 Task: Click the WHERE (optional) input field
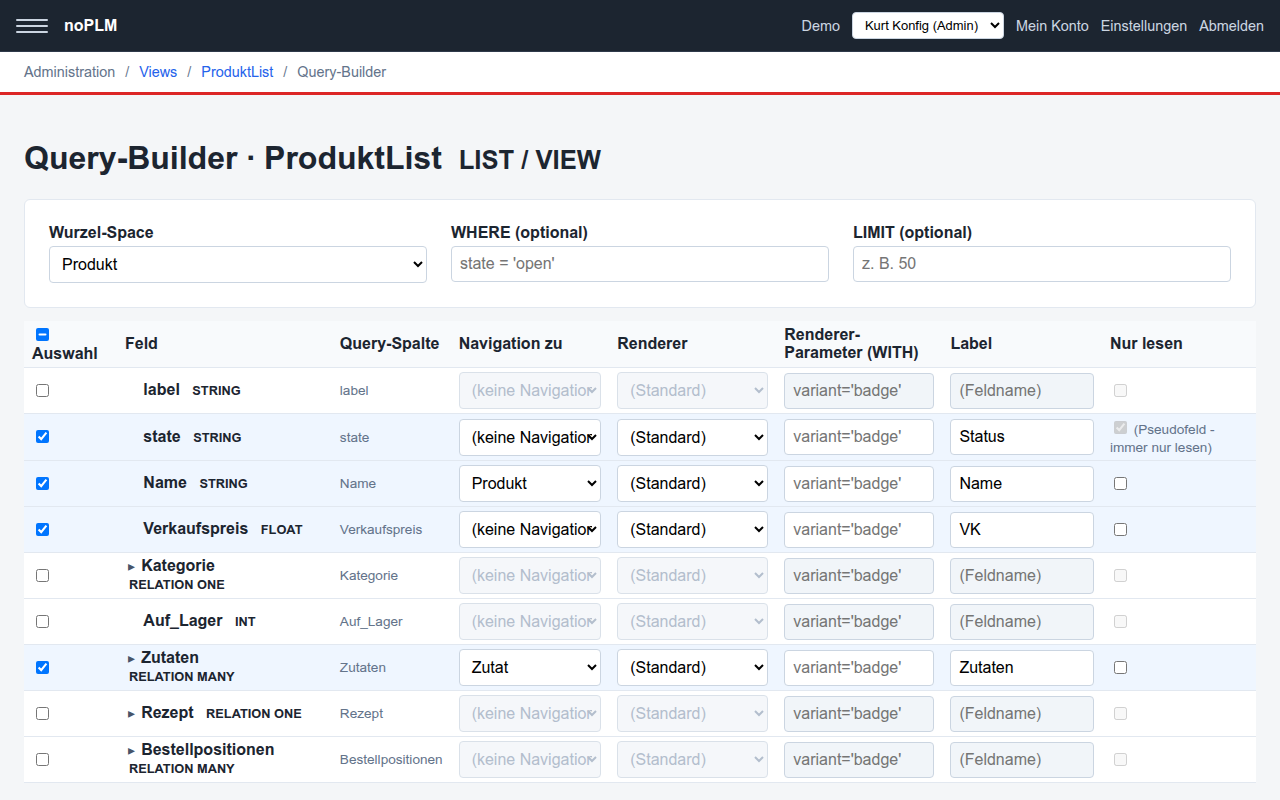[640, 264]
